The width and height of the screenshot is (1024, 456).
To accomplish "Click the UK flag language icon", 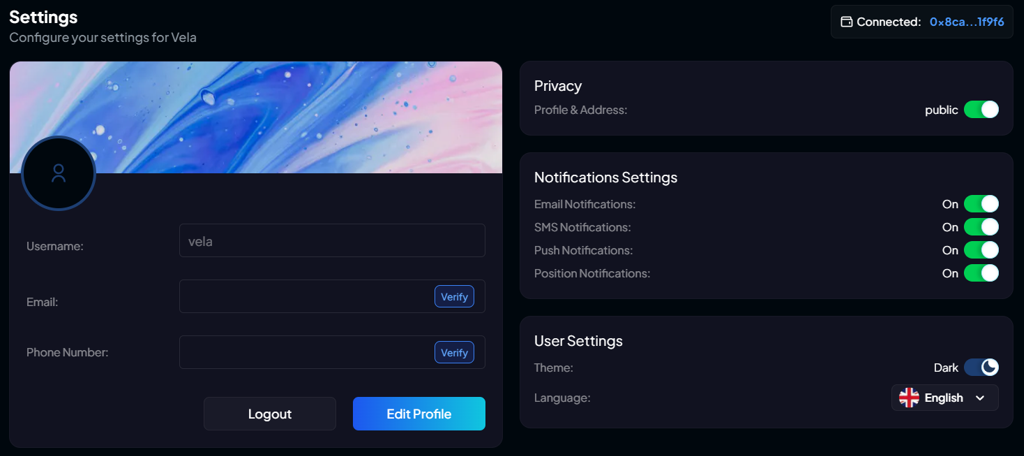I will pos(909,398).
